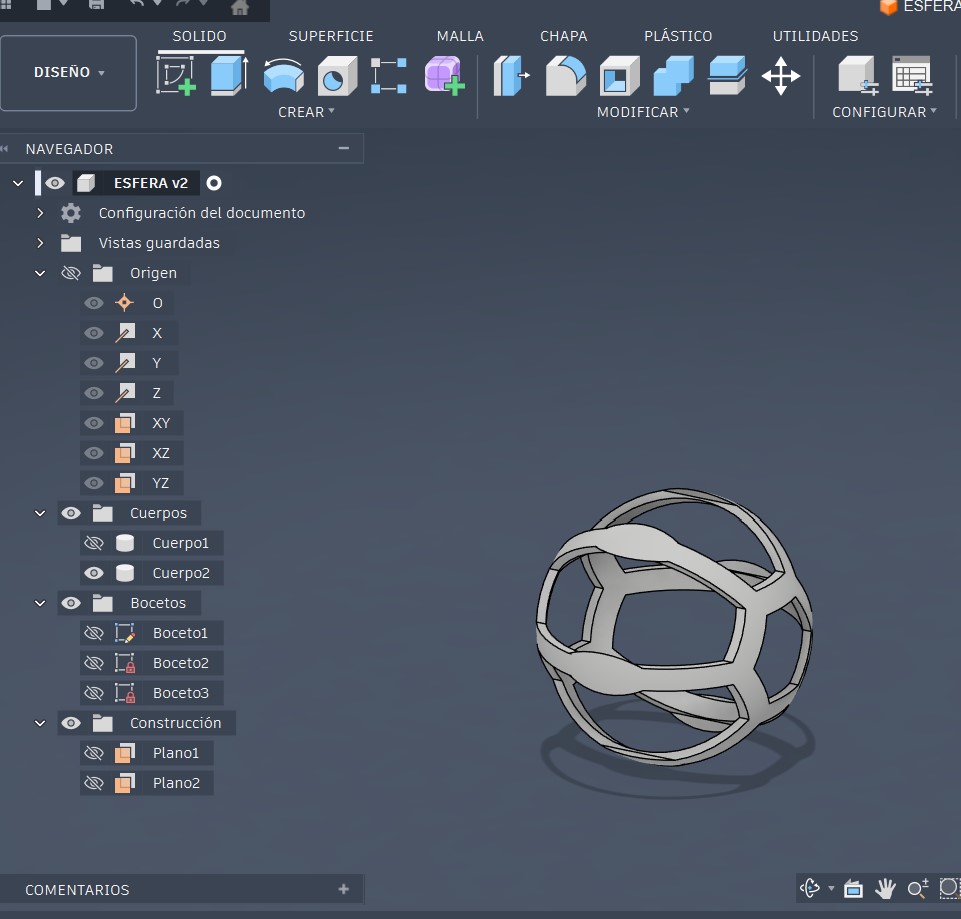961x919 pixels.
Task: Toggle visibility of Boceto1 sketch
Action: [94, 633]
